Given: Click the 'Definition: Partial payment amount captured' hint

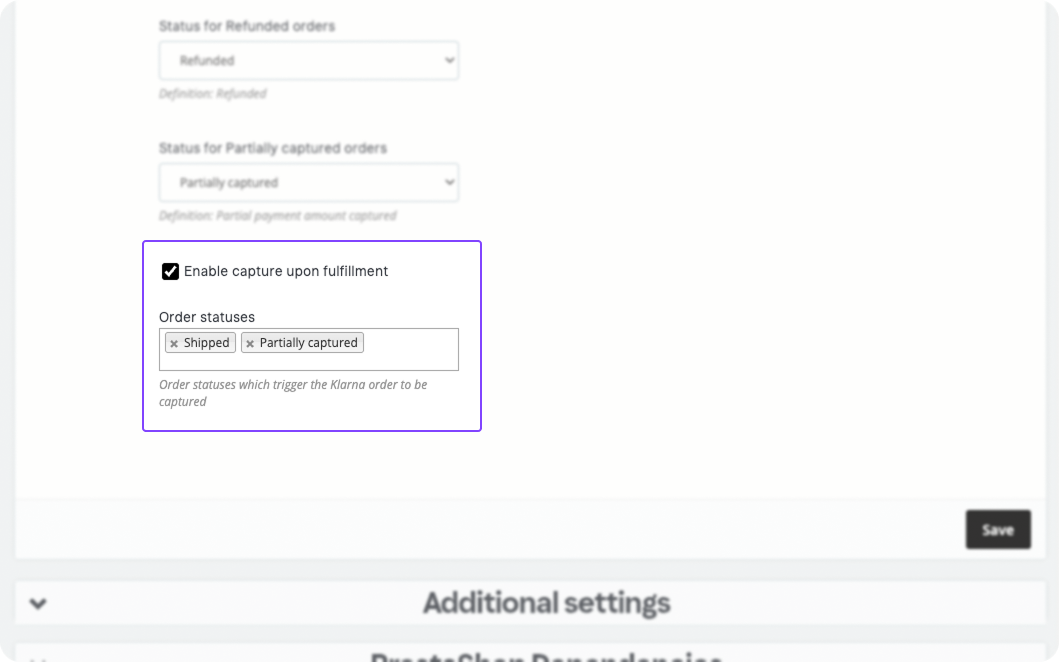Looking at the screenshot, I should coord(278,215).
